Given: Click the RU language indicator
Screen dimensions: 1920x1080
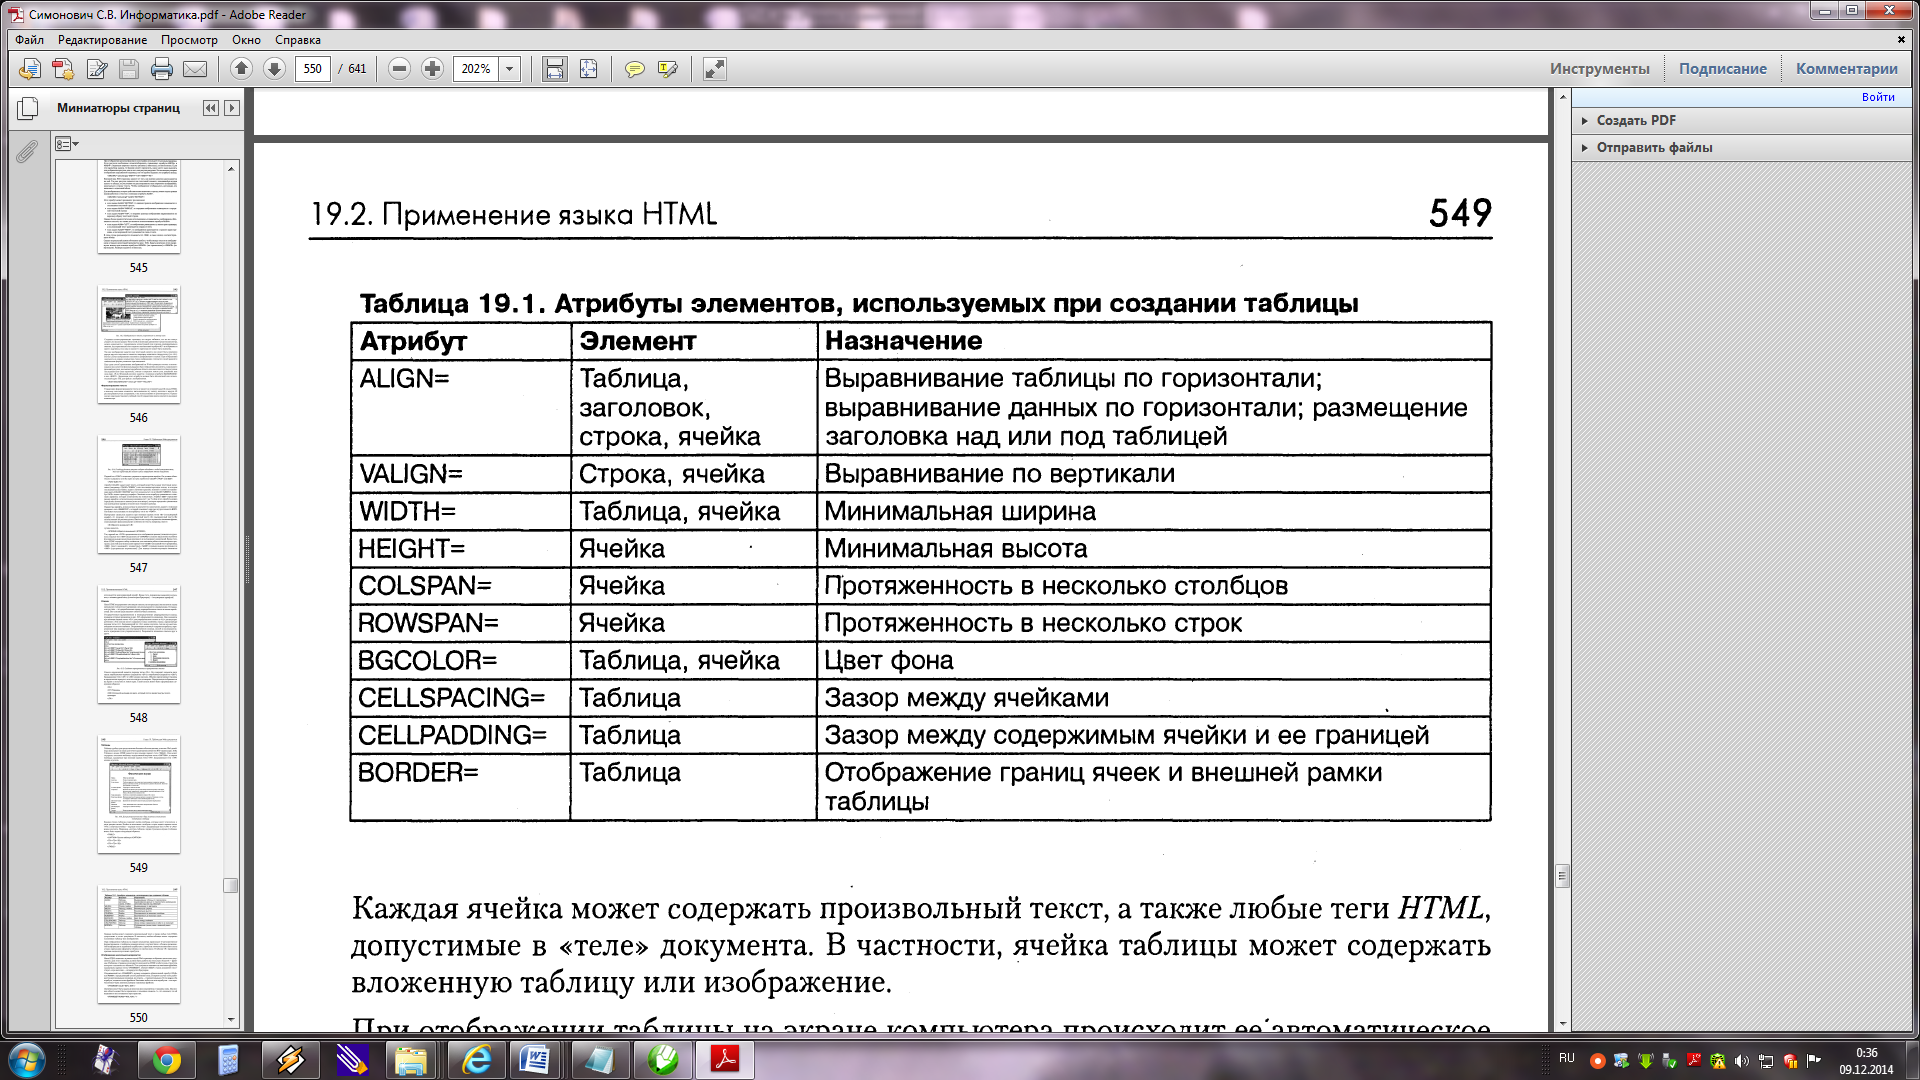Looking at the screenshot, I should tap(1567, 1058).
